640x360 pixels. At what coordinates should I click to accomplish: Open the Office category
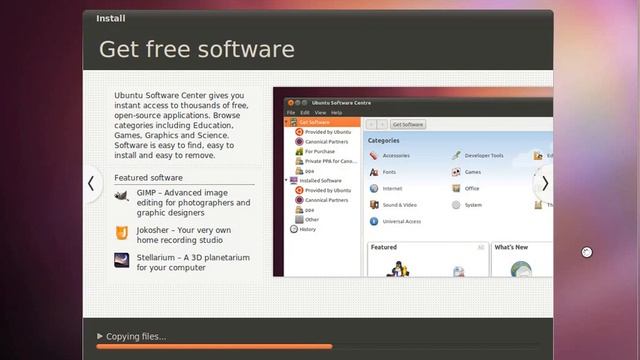point(465,189)
